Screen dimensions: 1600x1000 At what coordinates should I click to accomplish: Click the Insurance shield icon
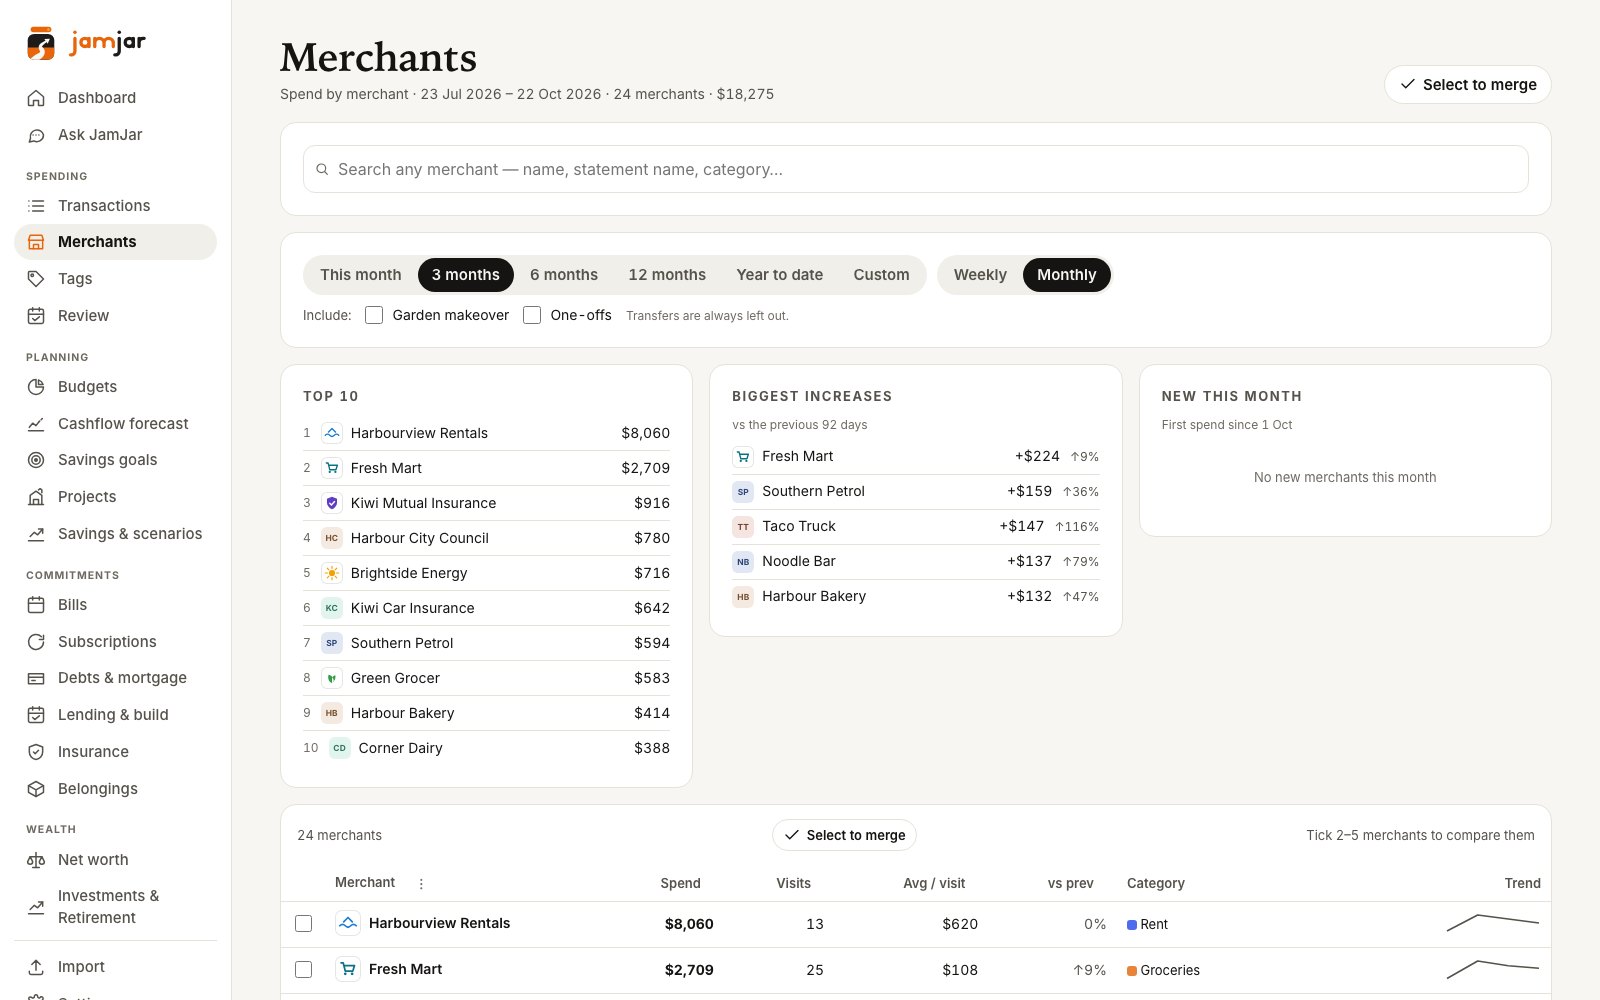click(36, 752)
